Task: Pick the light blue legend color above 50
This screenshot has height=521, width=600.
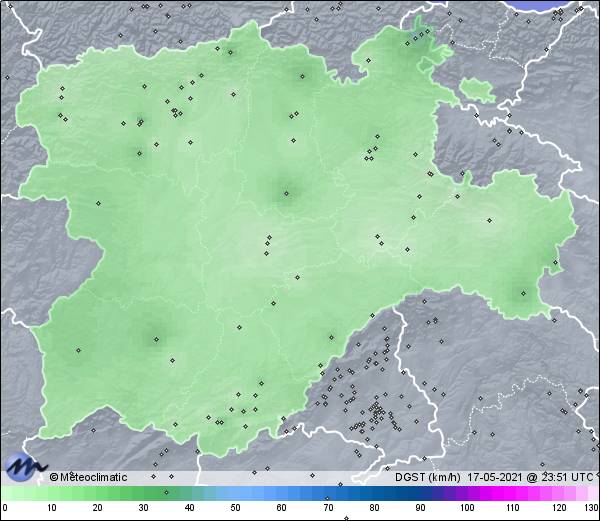Action: (x=235, y=493)
